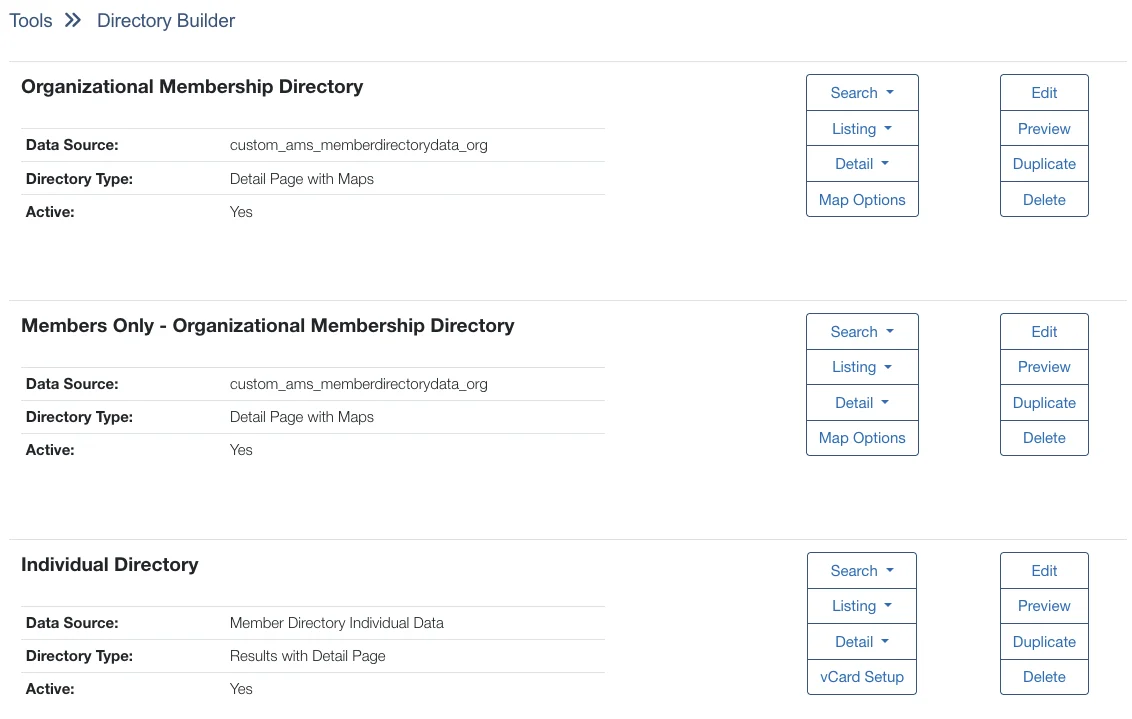Viewport: 1132px width, 719px height.
Task: Click Map Options for Organizational Membership Directory
Action: point(861,199)
